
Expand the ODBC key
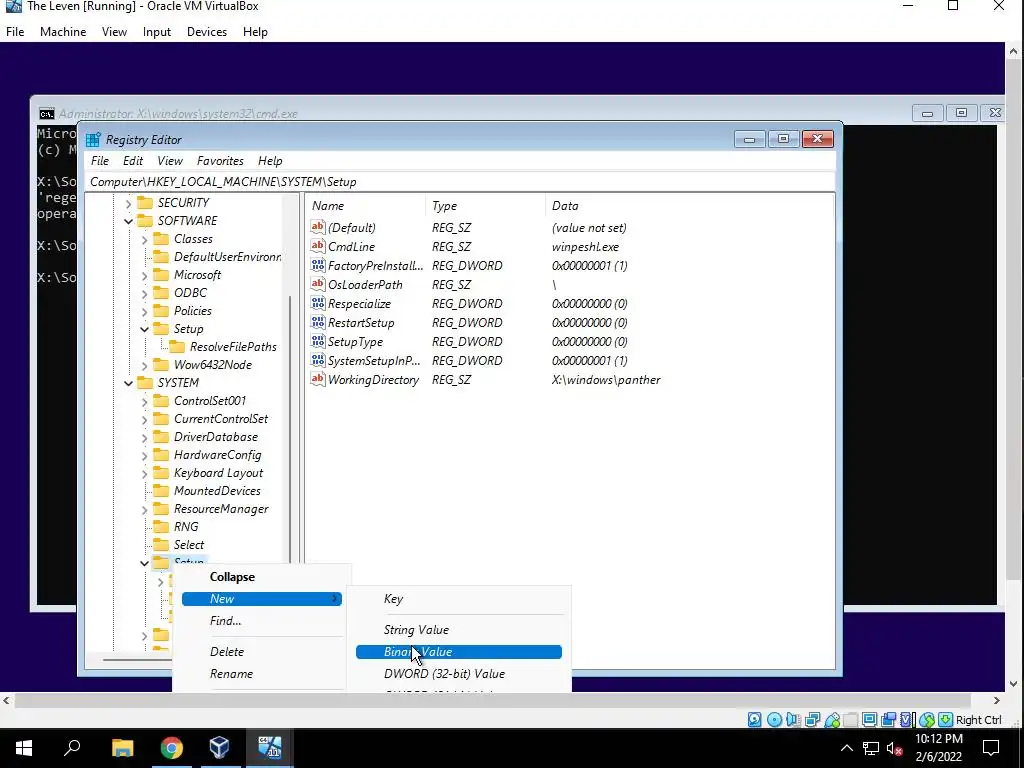tap(144, 294)
